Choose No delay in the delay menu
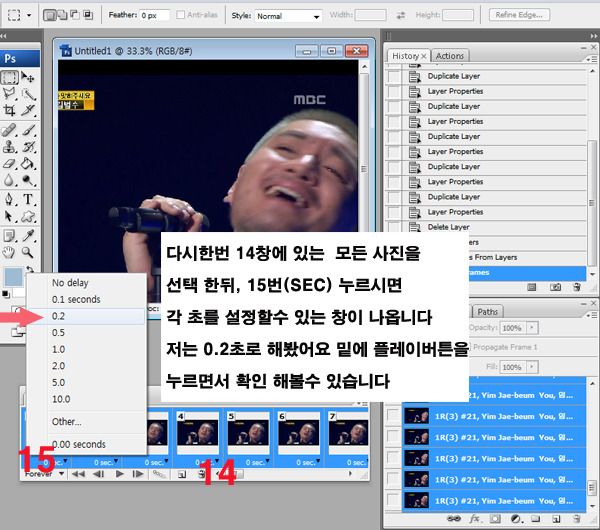Viewport: 600px width, 530px height. point(87,283)
